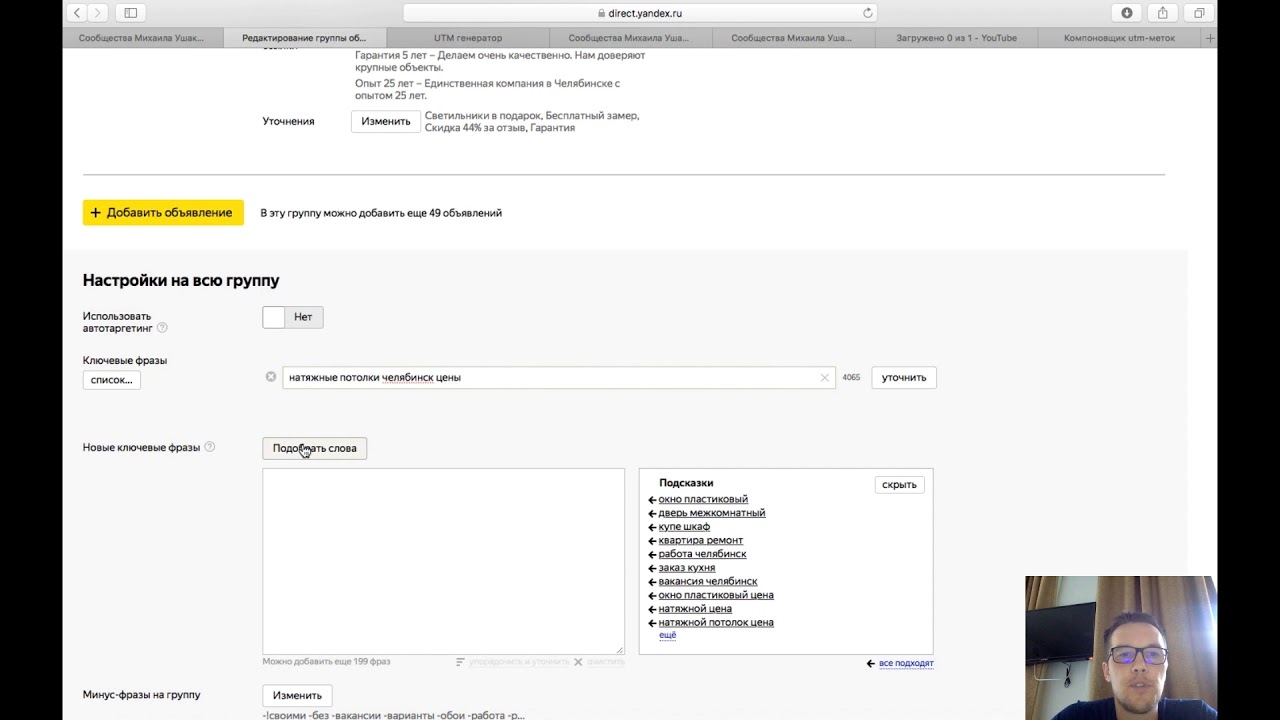Click the Добавить объявление yellow button

point(163,212)
